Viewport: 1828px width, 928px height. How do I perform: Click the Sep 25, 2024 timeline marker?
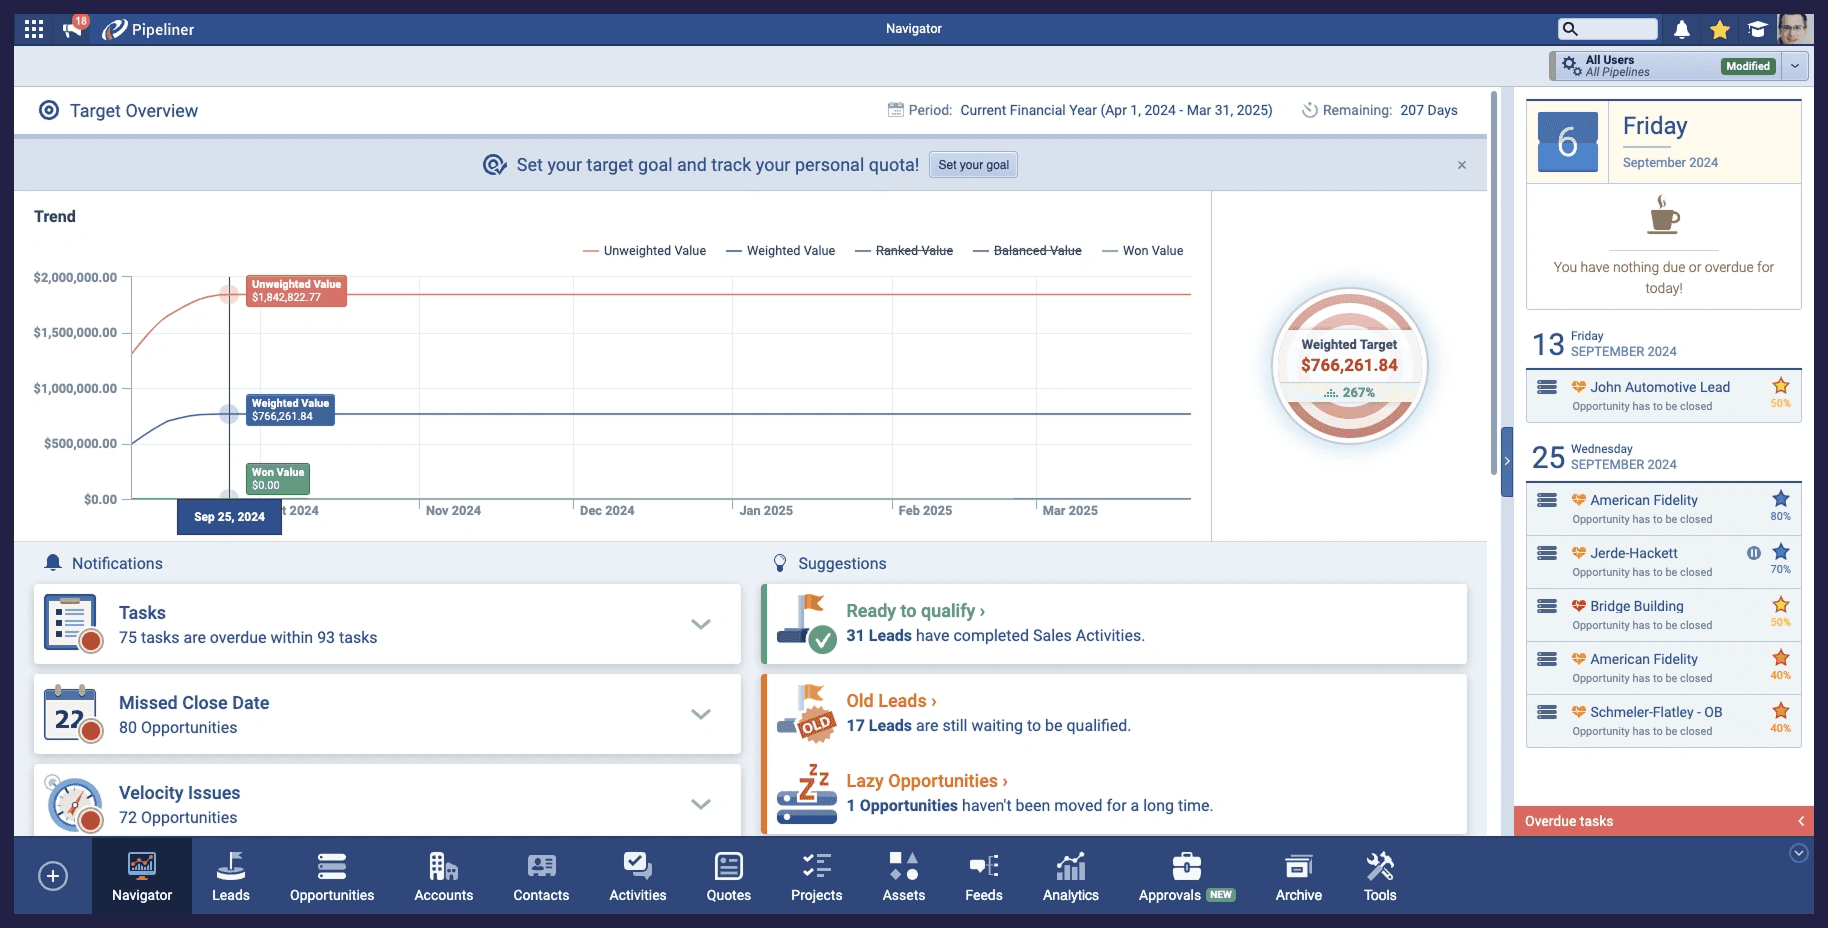pos(230,517)
